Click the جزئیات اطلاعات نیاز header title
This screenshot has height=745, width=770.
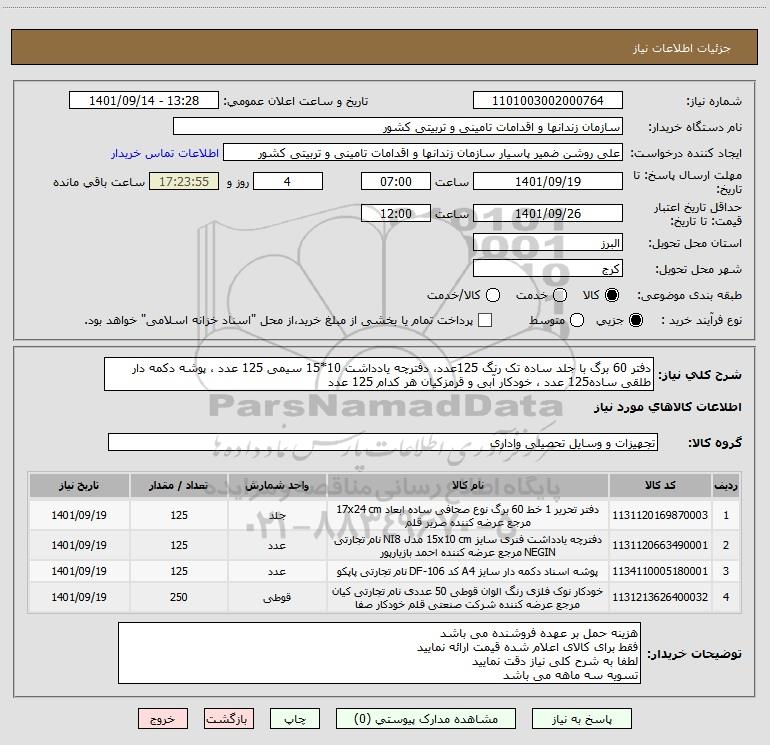point(681,48)
